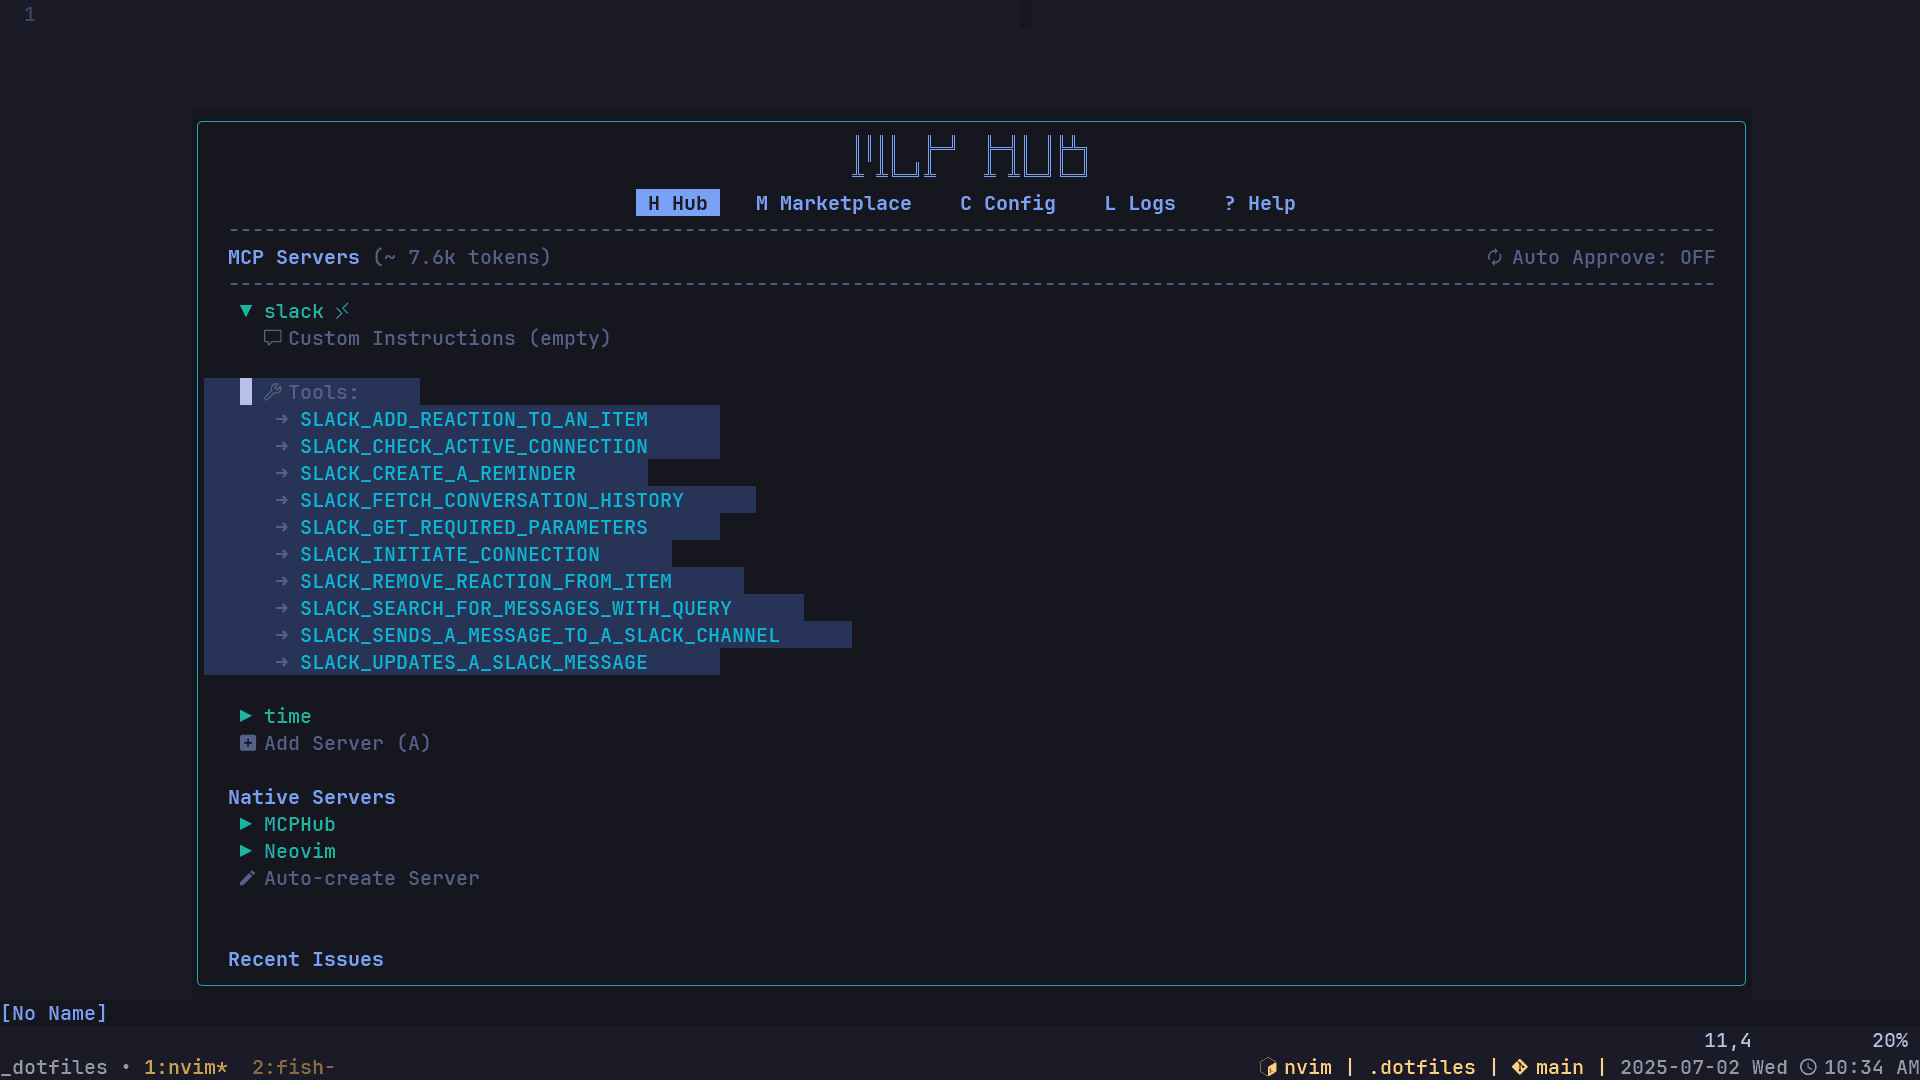Select SLACK_CREATE_A_REMINDER tool
Viewport: 1920px width, 1080px height.
tap(437, 473)
